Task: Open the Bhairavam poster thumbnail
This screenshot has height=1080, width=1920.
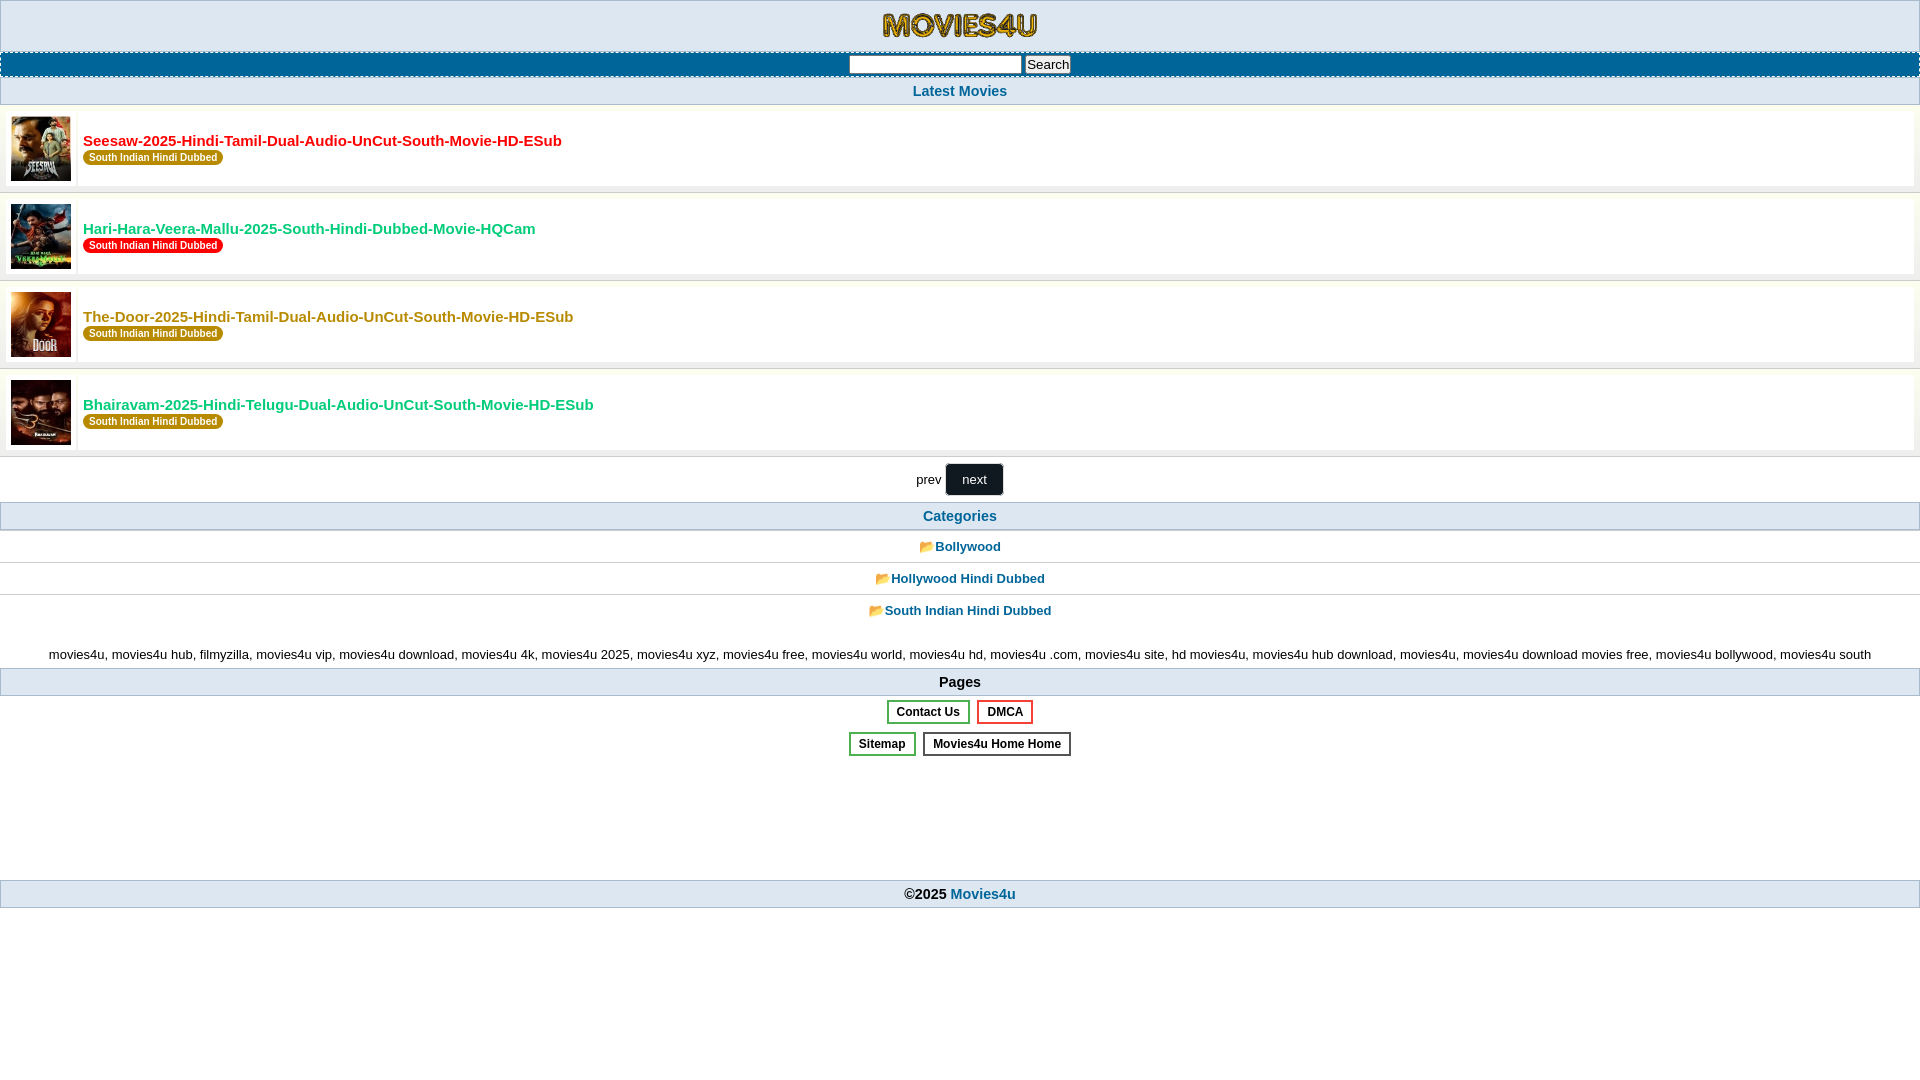Action: pos(41,413)
